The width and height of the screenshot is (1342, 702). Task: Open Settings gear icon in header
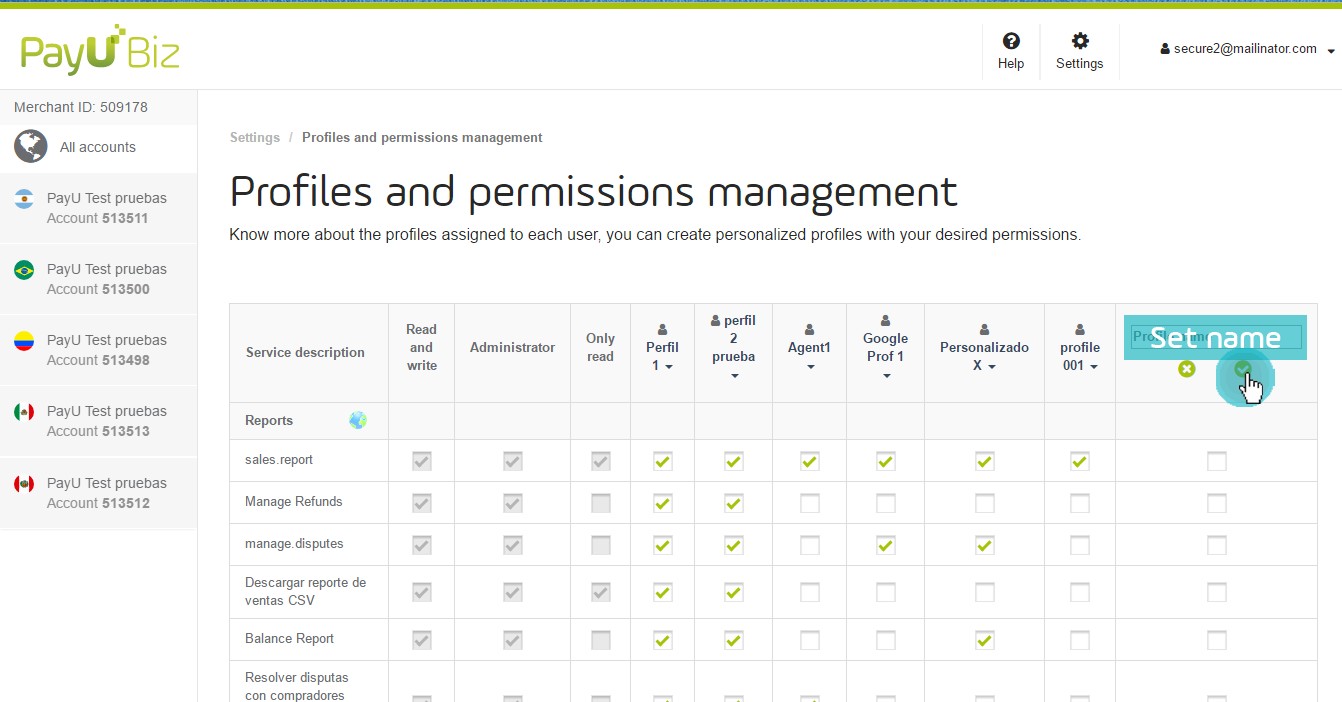click(1080, 41)
